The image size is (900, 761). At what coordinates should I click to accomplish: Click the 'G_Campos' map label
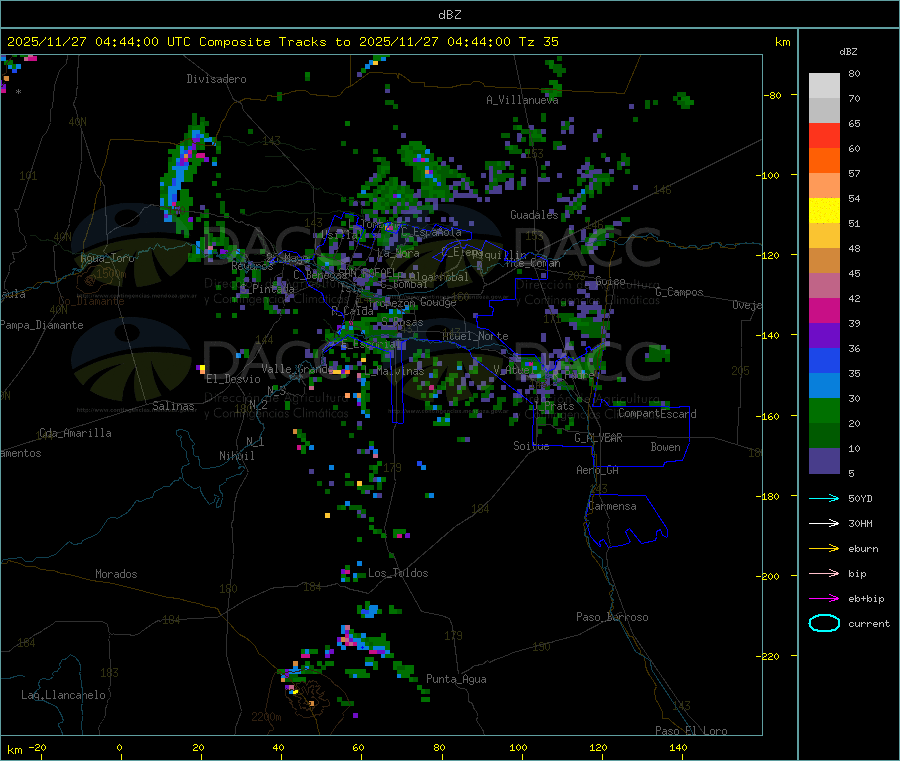click(x=679, y=292)
